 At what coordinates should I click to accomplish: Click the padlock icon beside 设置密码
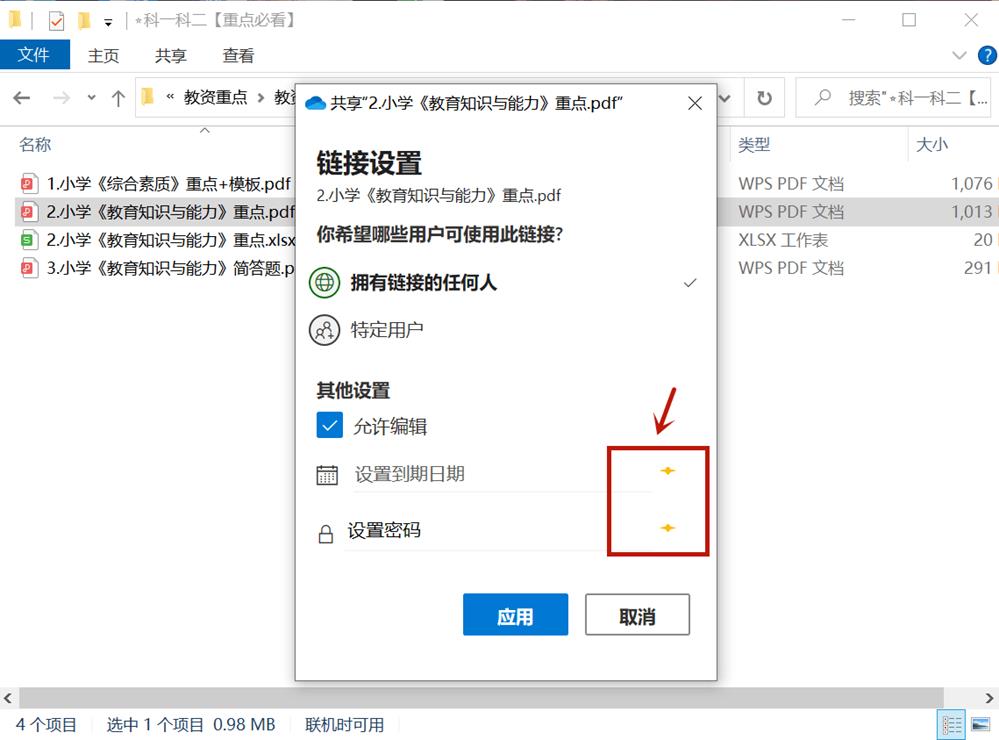[x=326, y=531]
